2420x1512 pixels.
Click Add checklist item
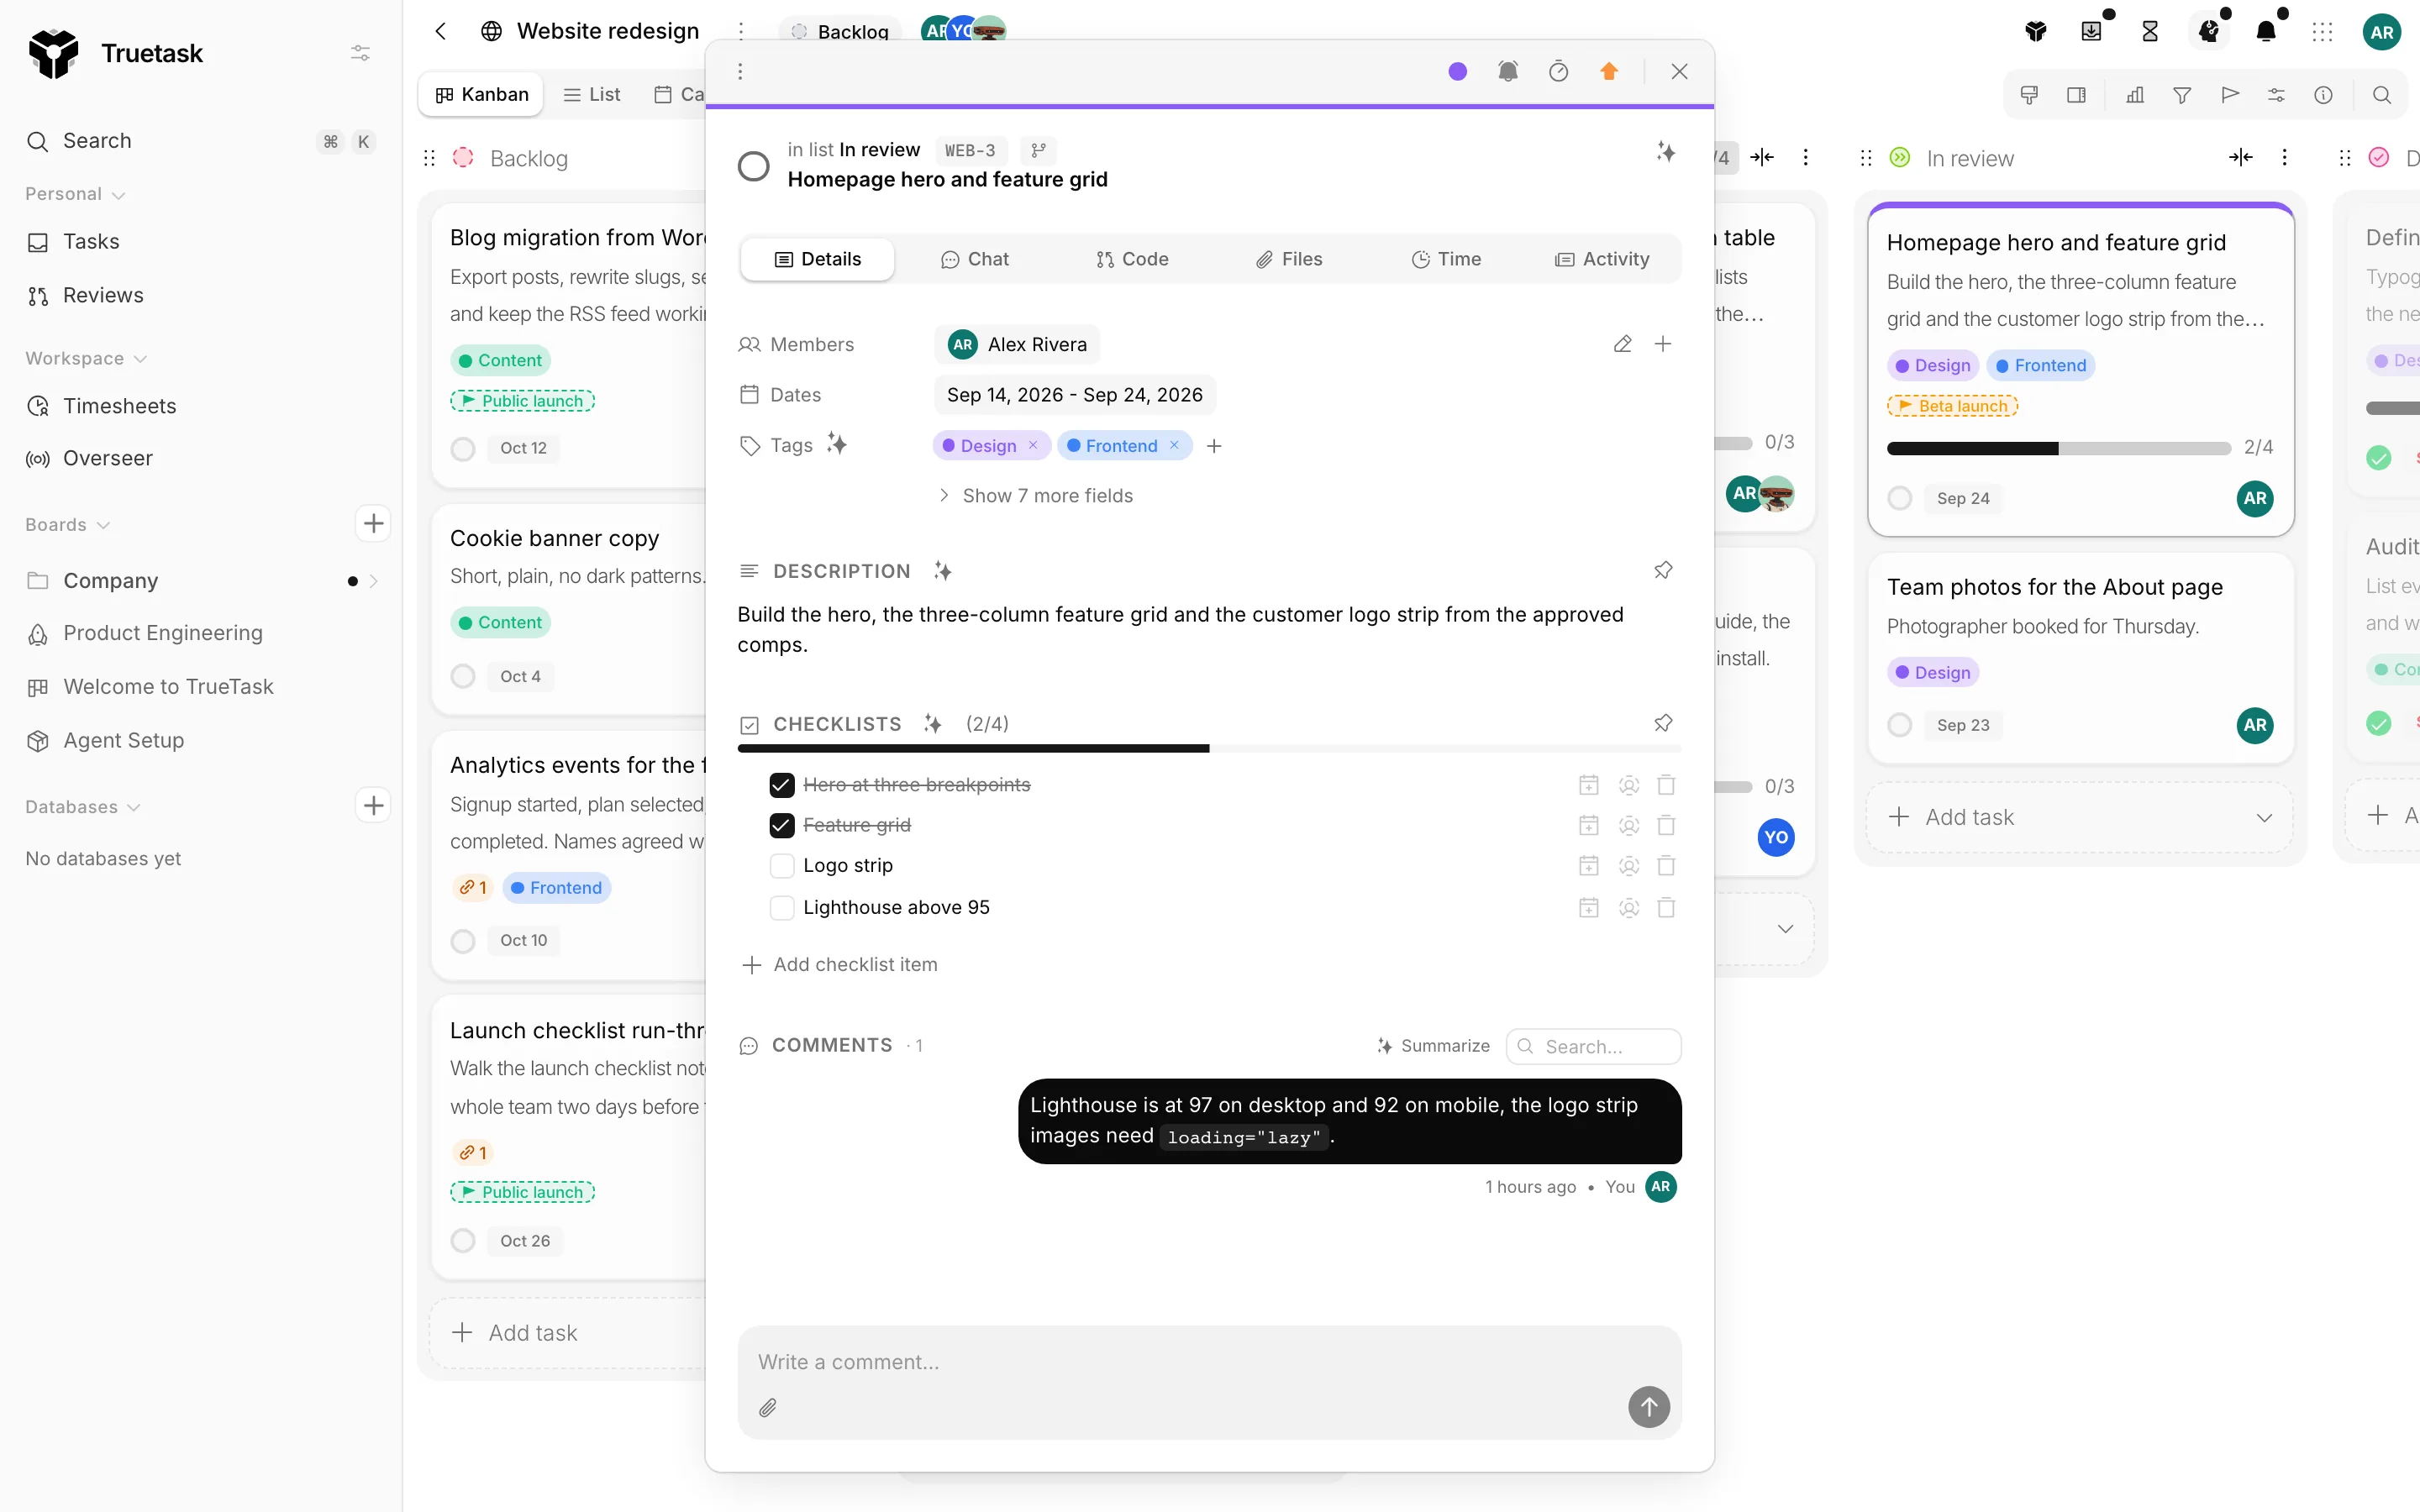[x=840, y=965]
